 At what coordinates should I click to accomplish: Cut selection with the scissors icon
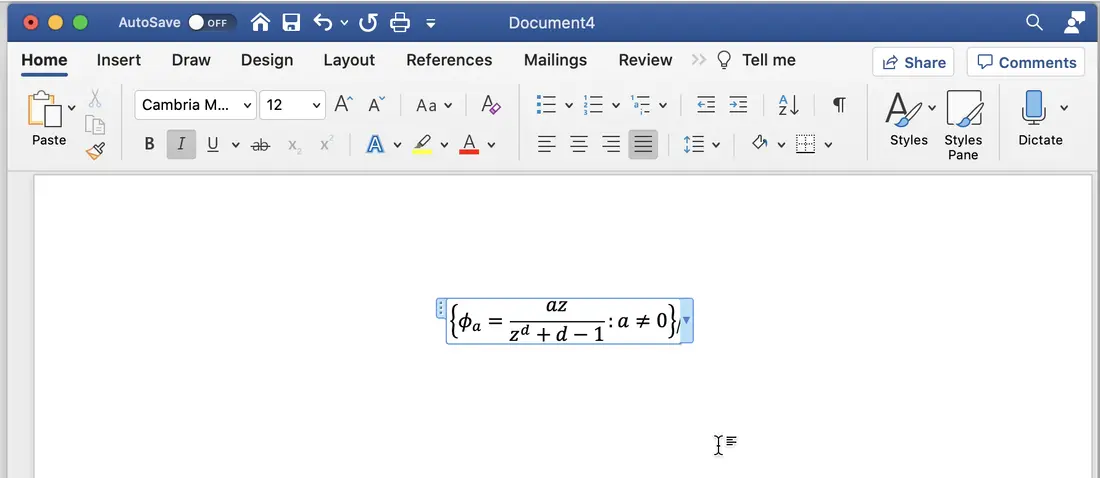click(95, 99)
